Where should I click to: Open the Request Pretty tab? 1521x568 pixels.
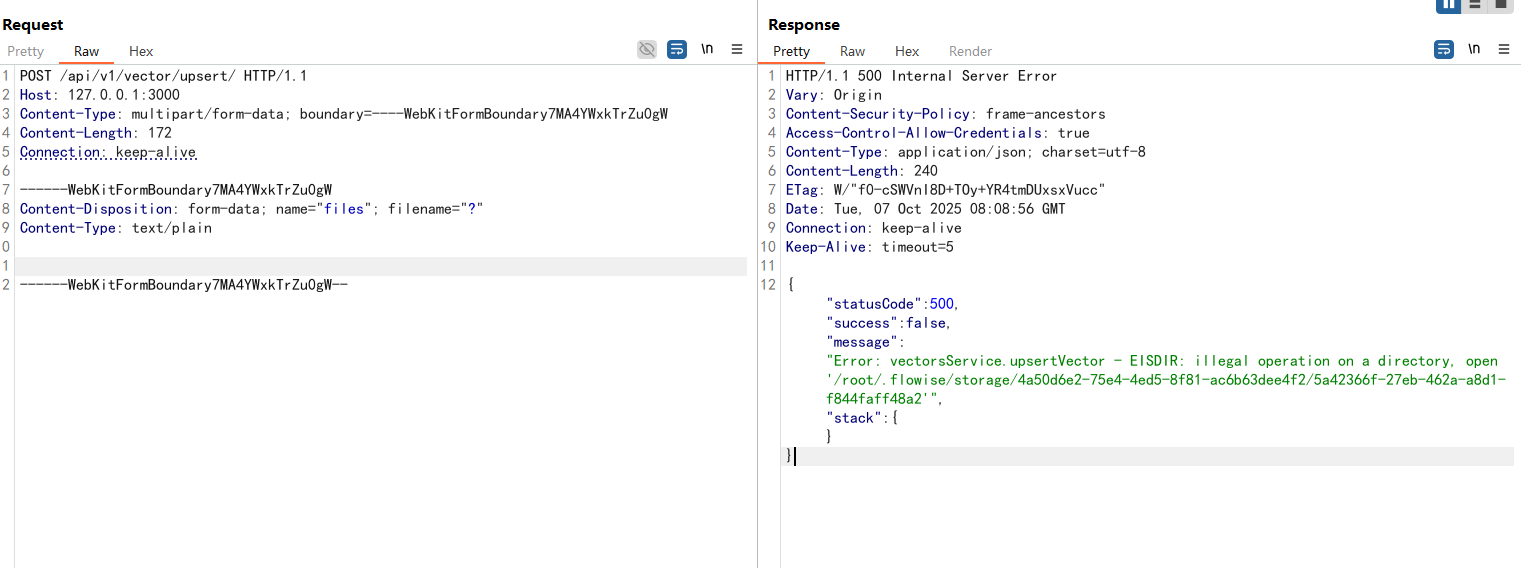tap(26, 51)
